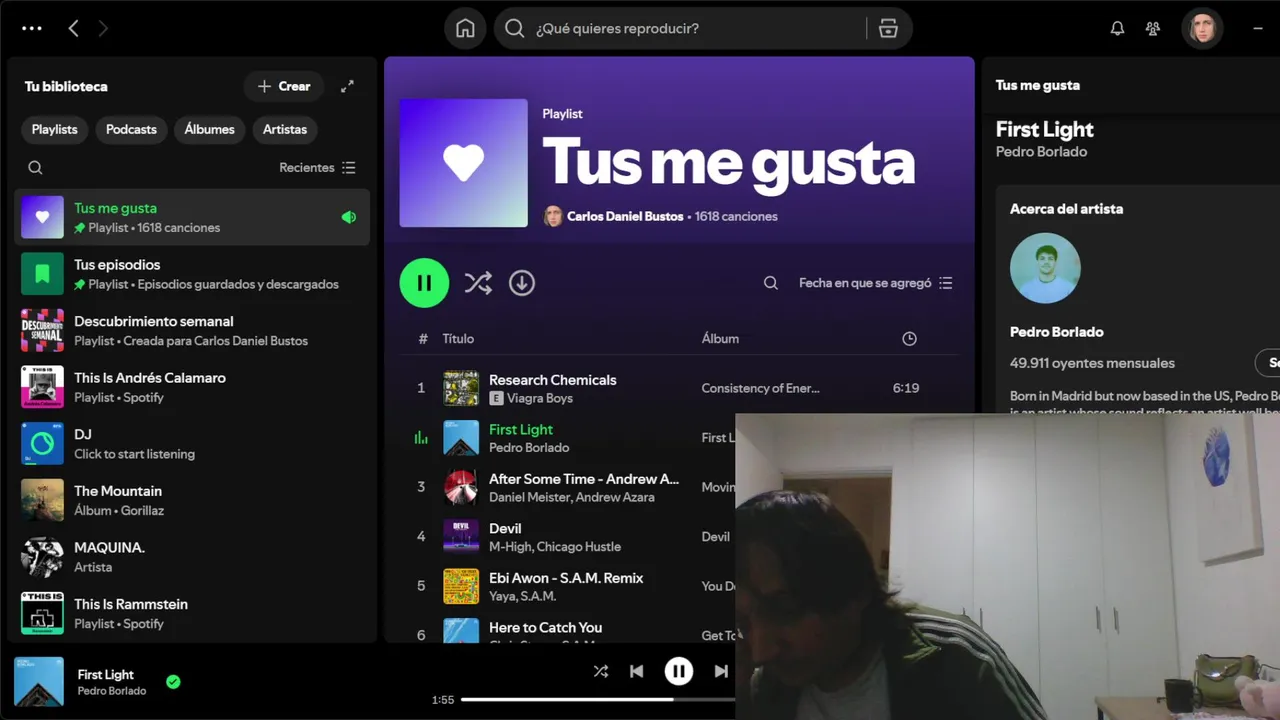Open Friend Activity icon
This screenshot has width=1280, height=720.
1153,28
